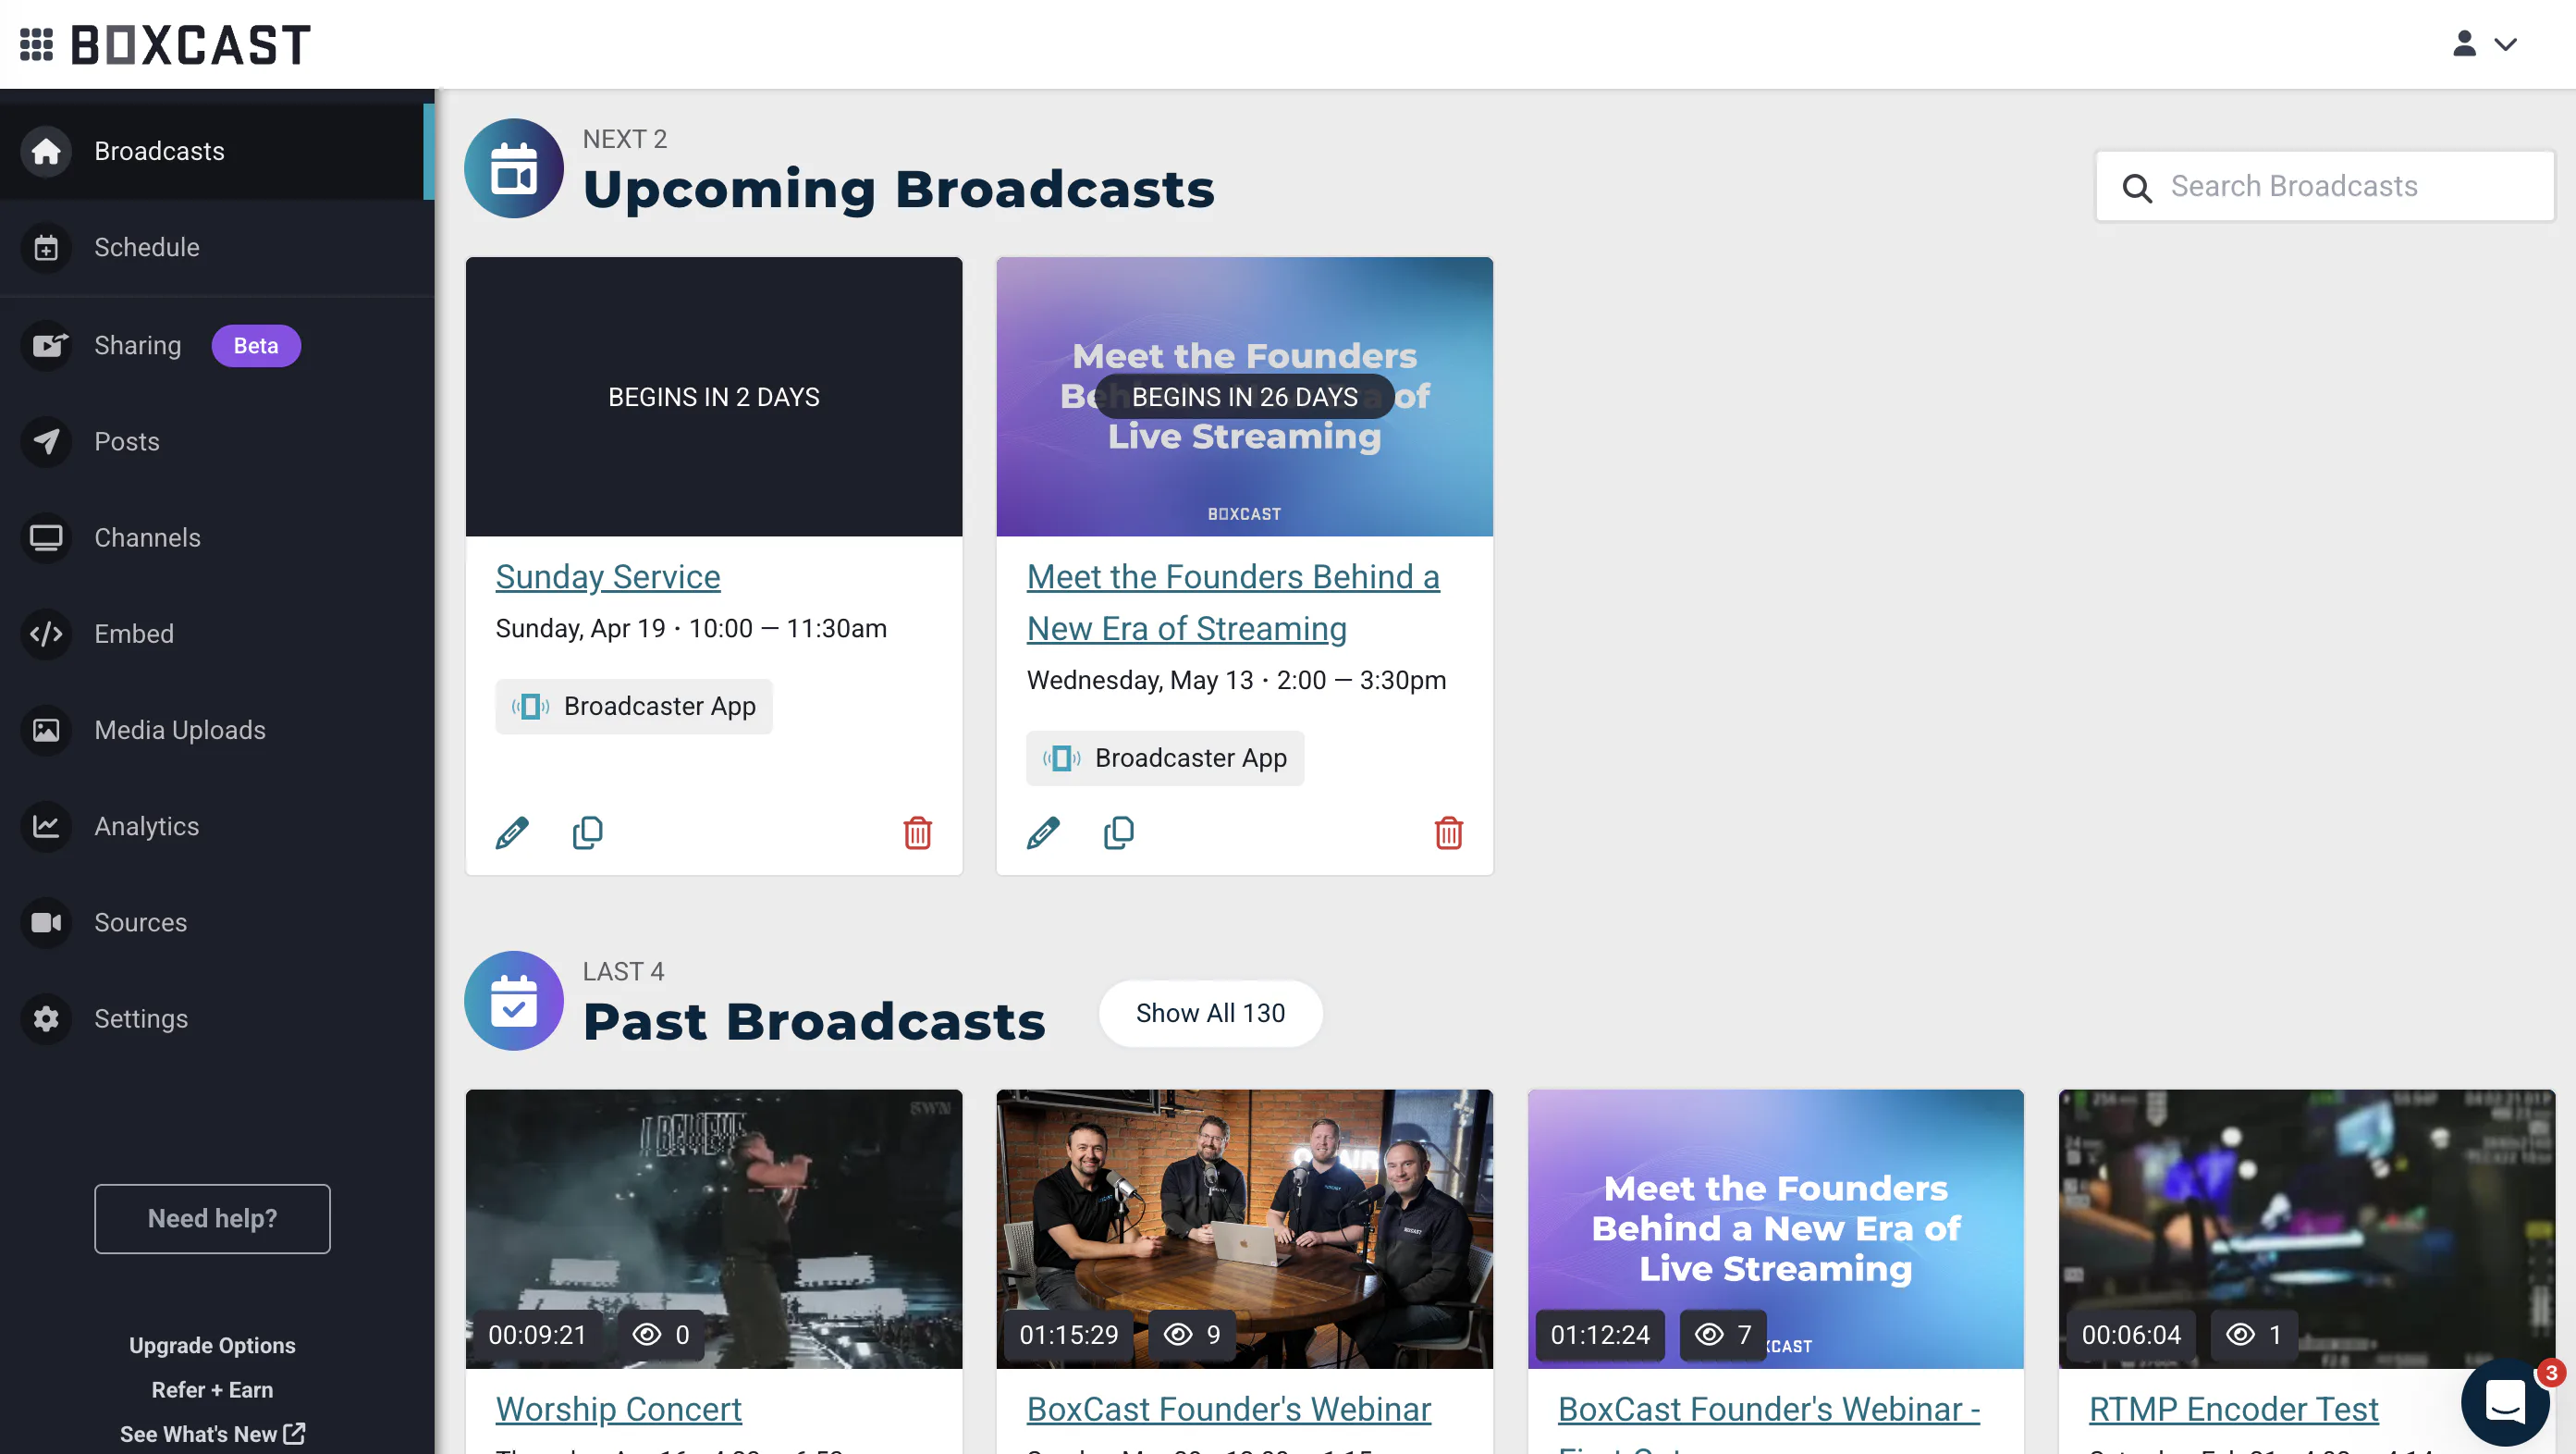Click the Settings gear icon
This screenshot has height=1454, width=2576.
click(x=46, y=1018)
